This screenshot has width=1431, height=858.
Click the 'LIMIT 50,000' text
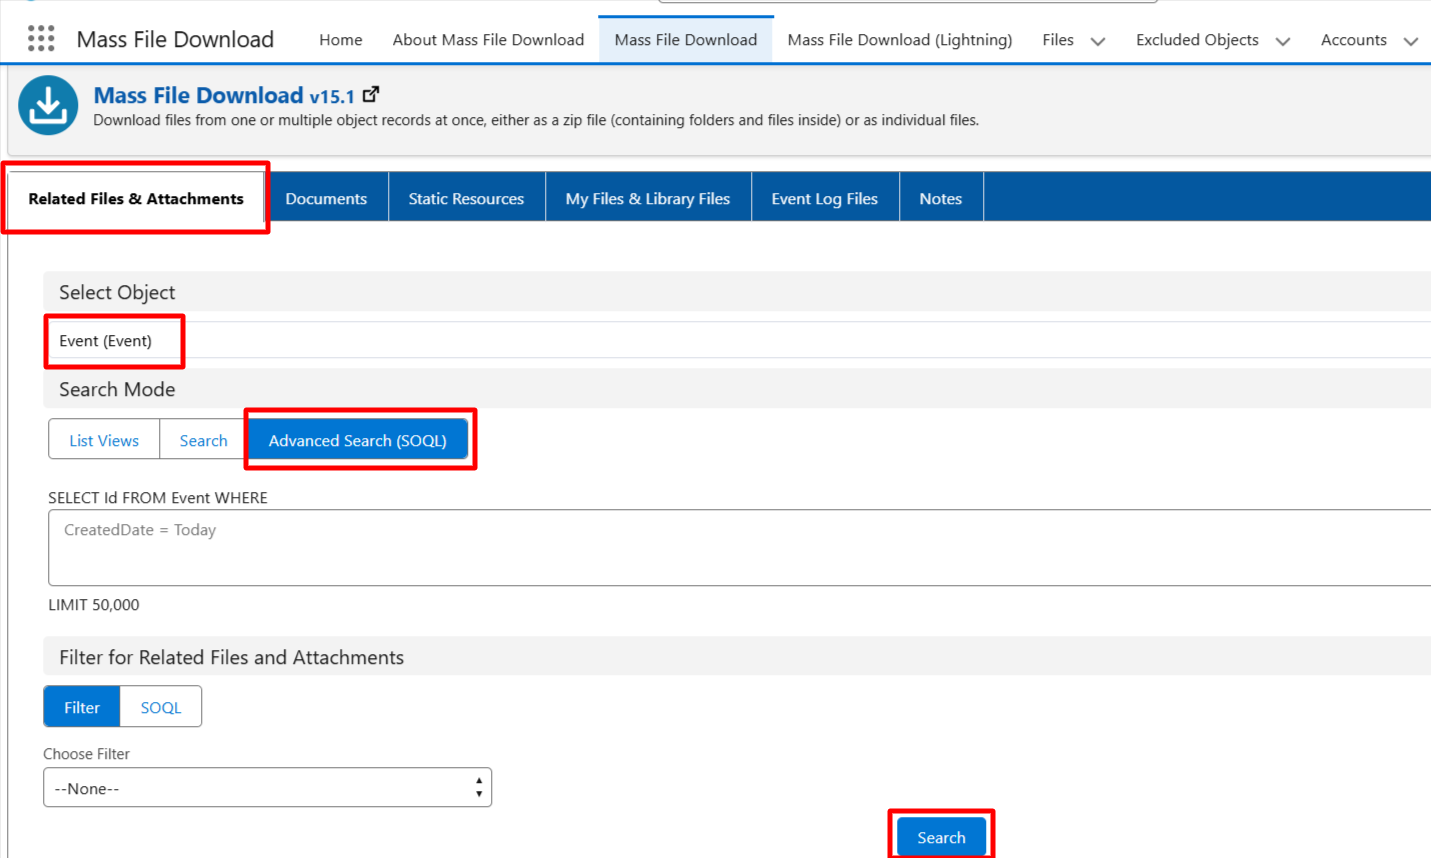point(94,605)
